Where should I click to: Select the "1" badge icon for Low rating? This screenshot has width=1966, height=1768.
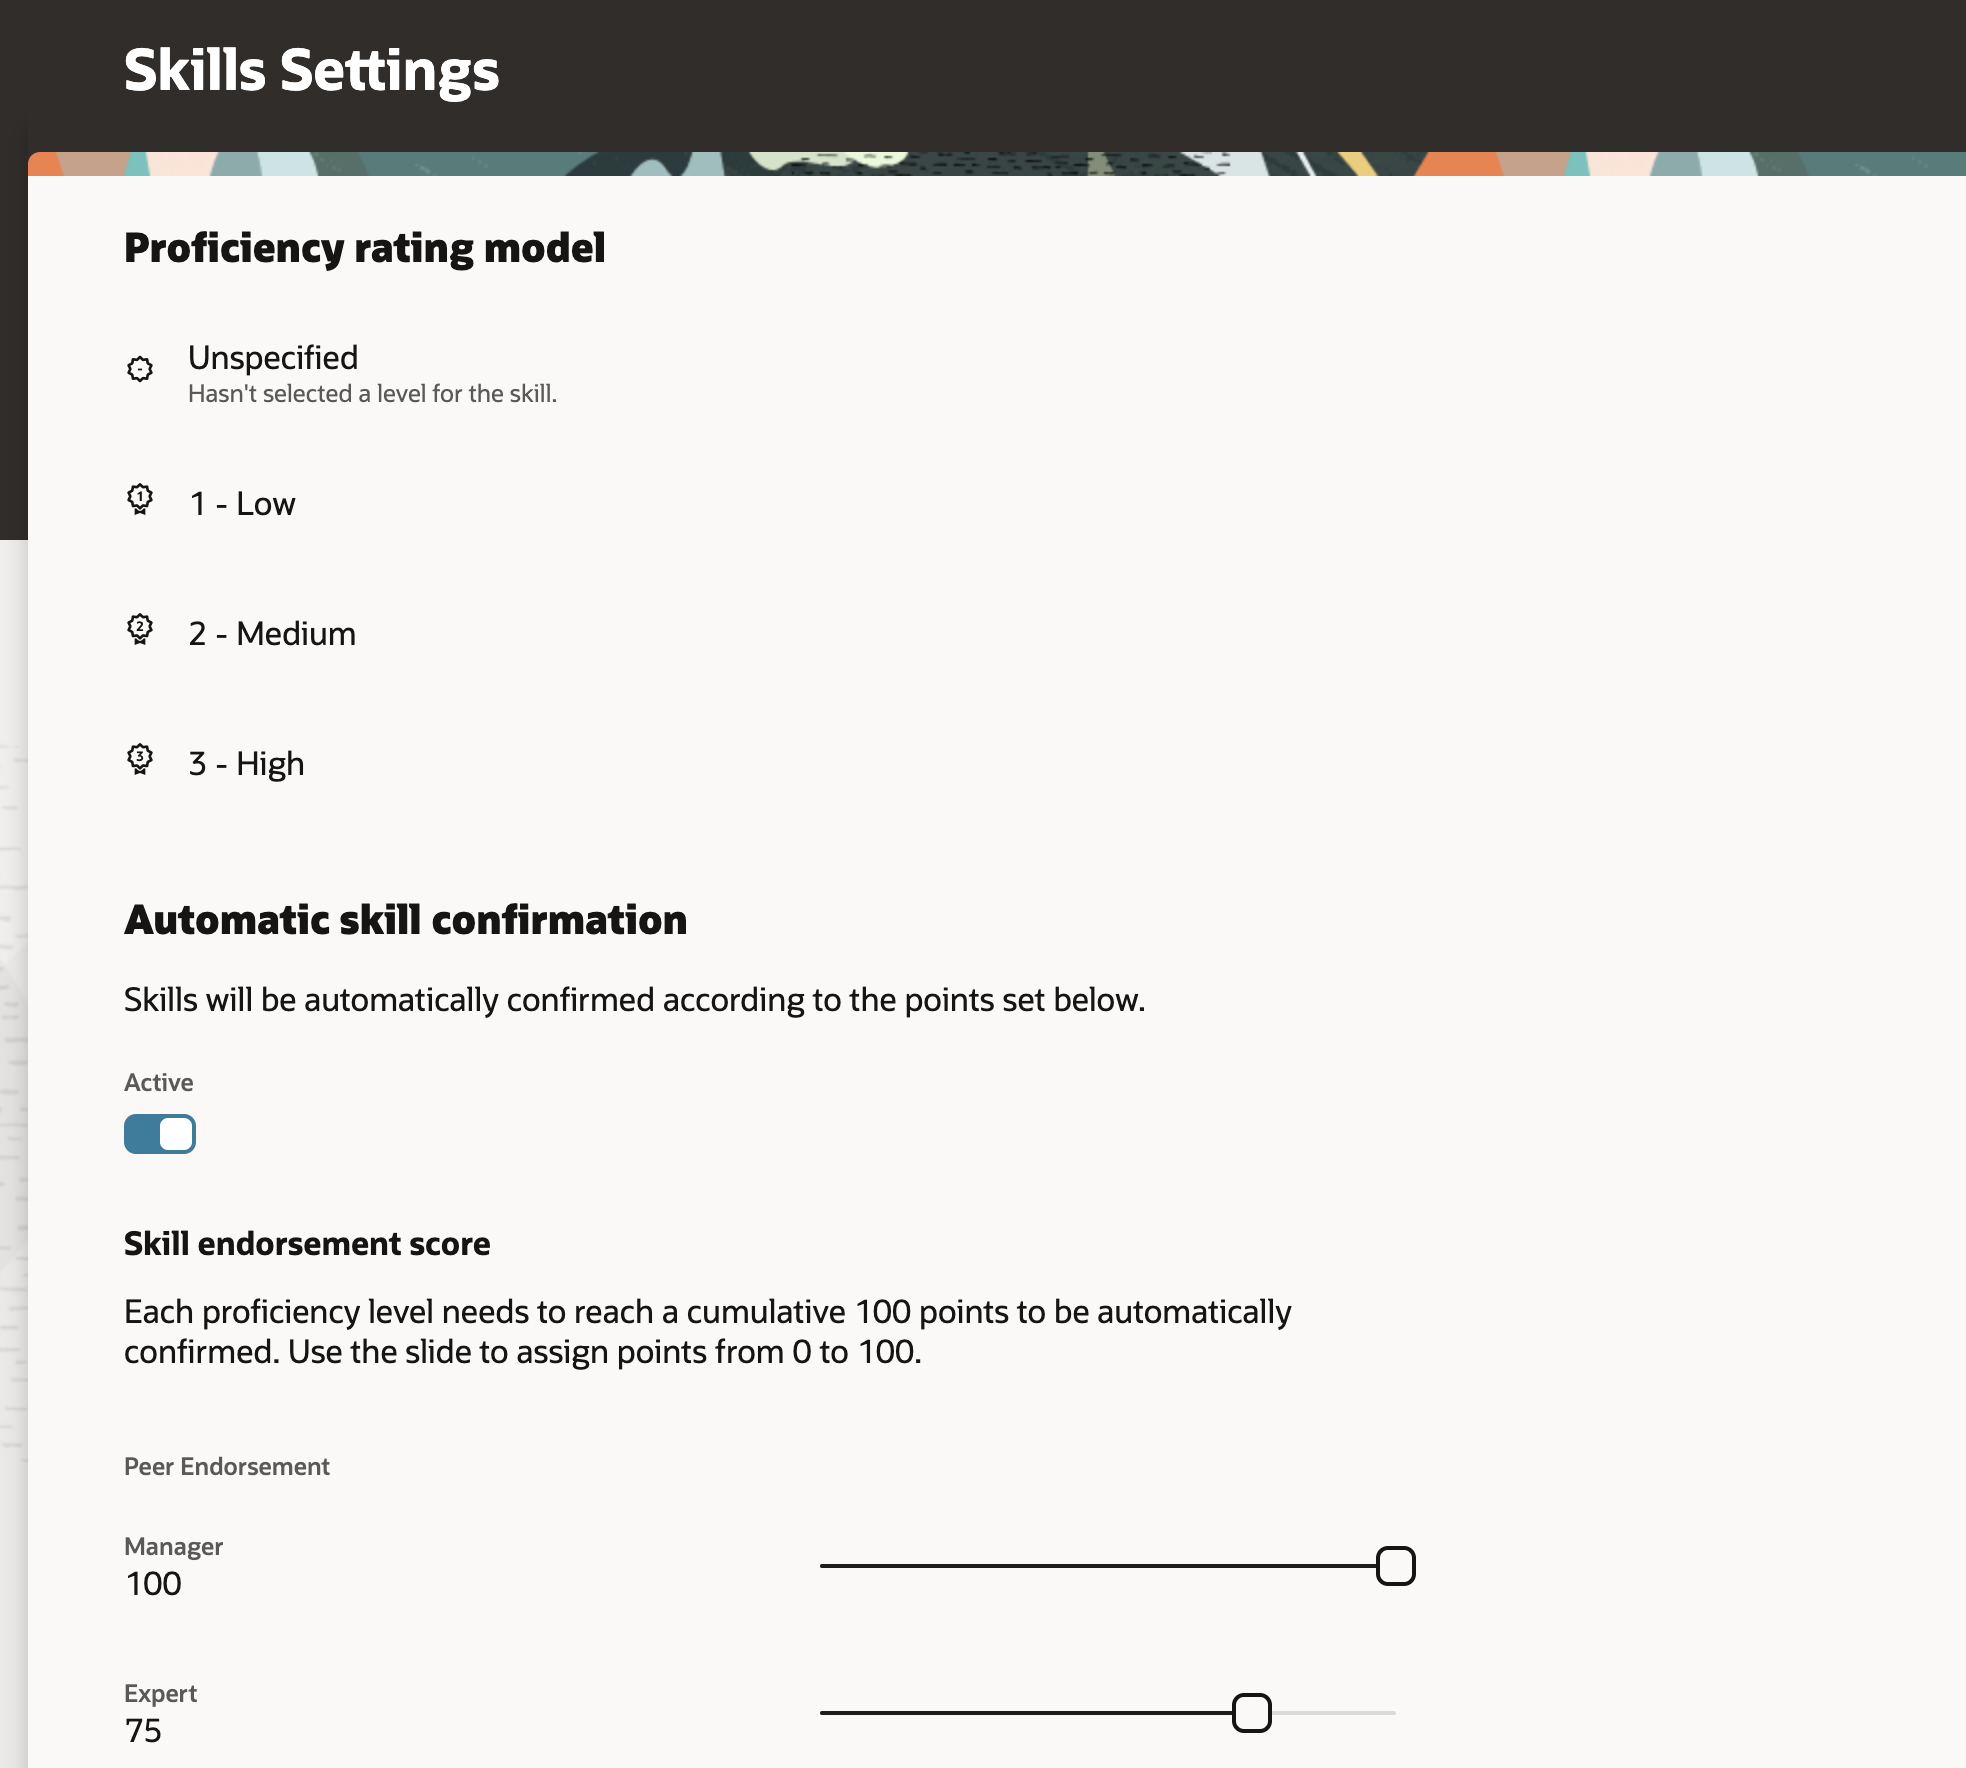(139, 501)
